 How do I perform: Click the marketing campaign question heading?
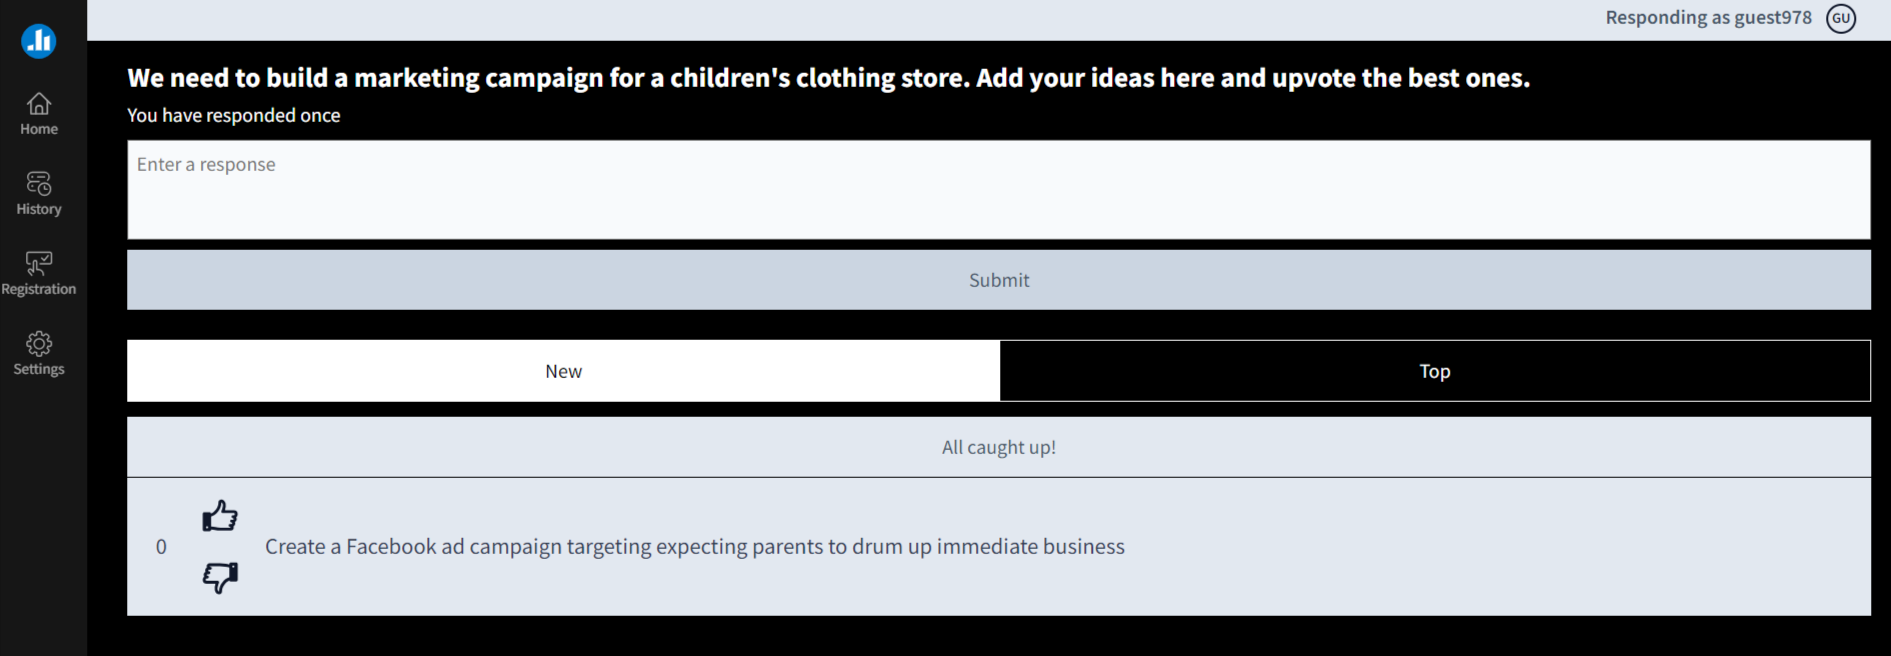[828, 78]
